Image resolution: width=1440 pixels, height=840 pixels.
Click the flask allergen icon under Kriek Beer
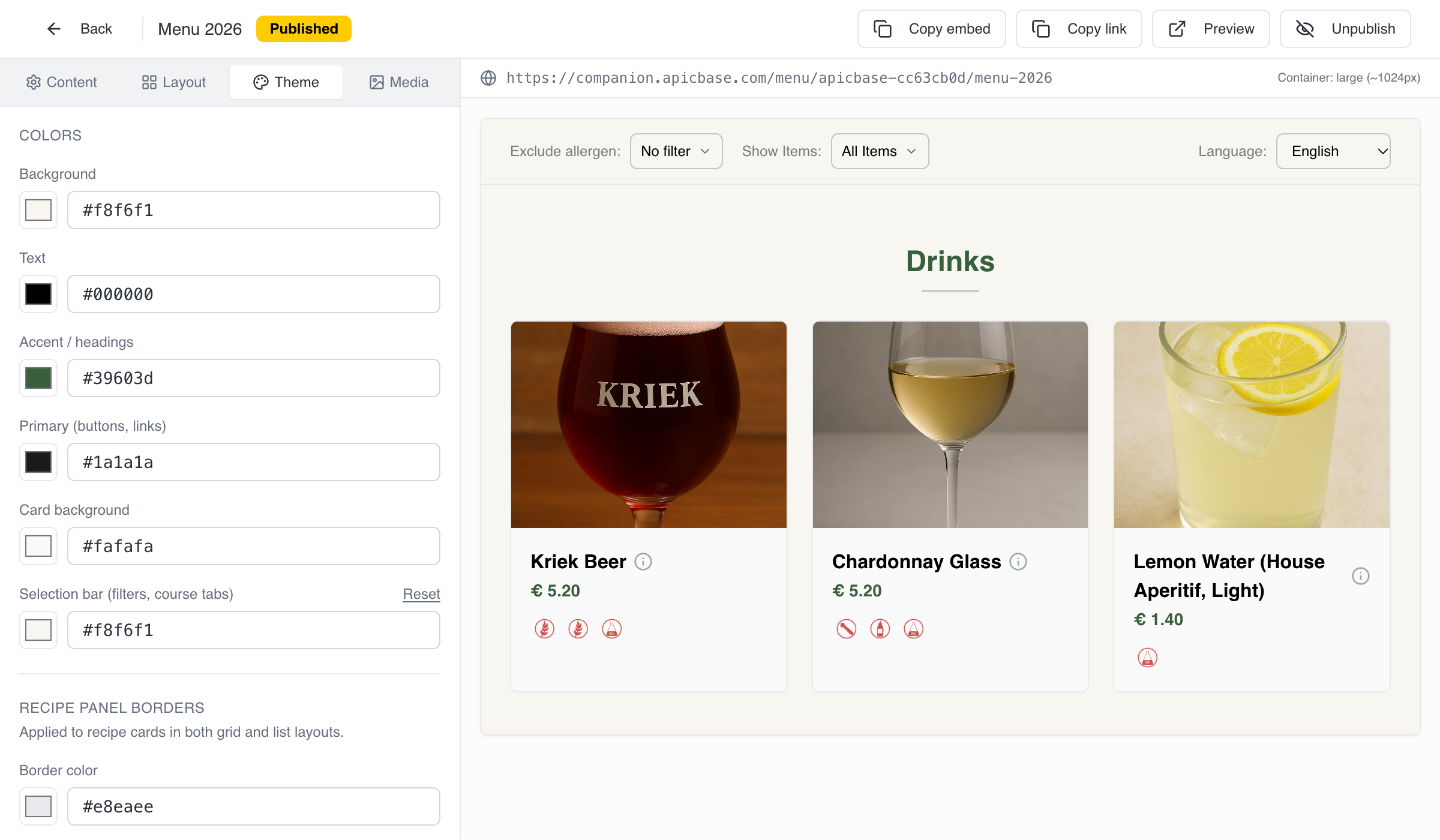(612, 629)
